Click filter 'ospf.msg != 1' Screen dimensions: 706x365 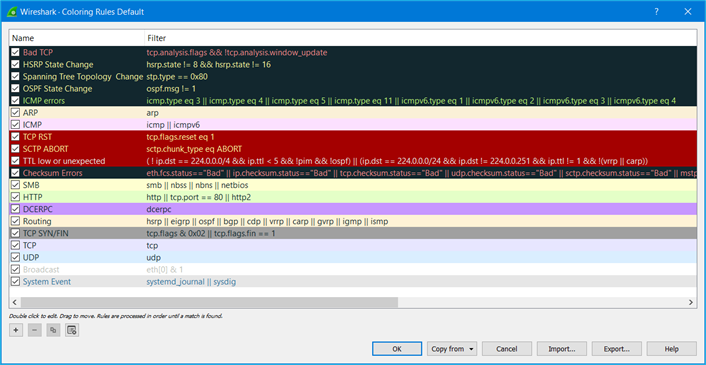click(x=171, y=89)
